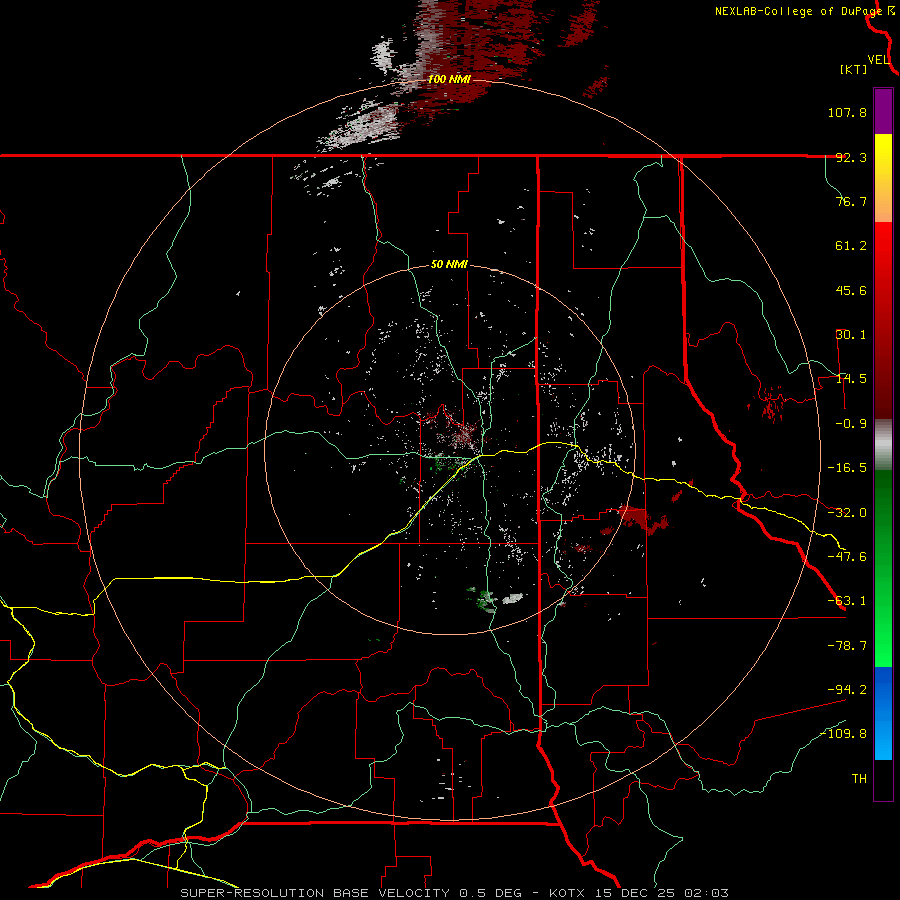Click the VEL legend title
Screen dimensions: 900x900
[x=878, y=60]
